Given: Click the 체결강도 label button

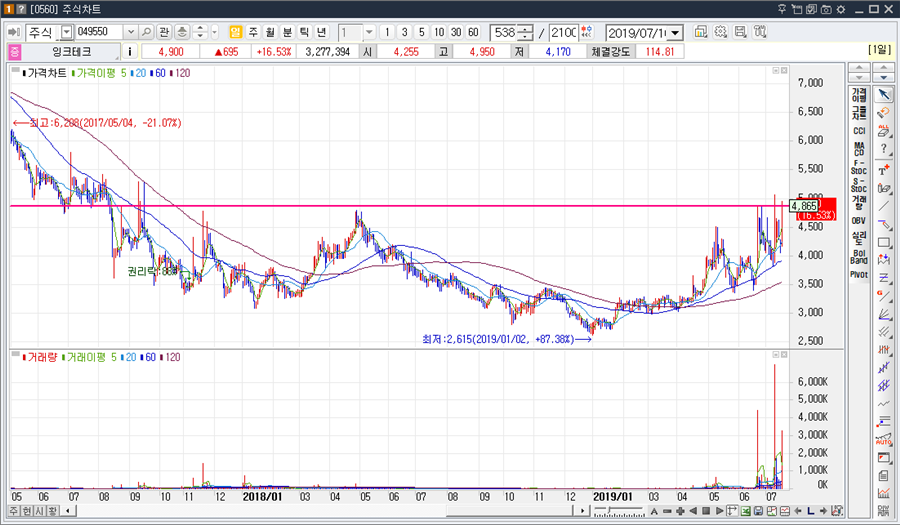Looking at the screenshot, I should click(x=611, y=52).
